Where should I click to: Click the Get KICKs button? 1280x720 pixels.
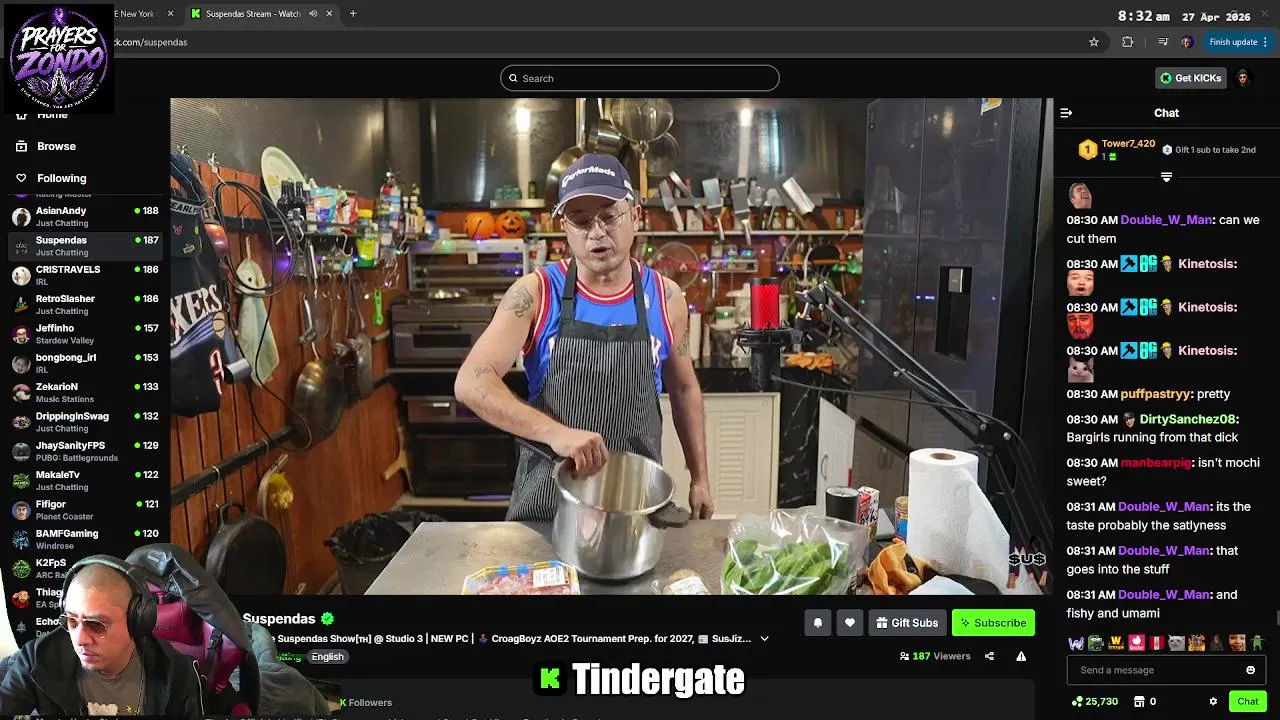tap(1190, 78)
